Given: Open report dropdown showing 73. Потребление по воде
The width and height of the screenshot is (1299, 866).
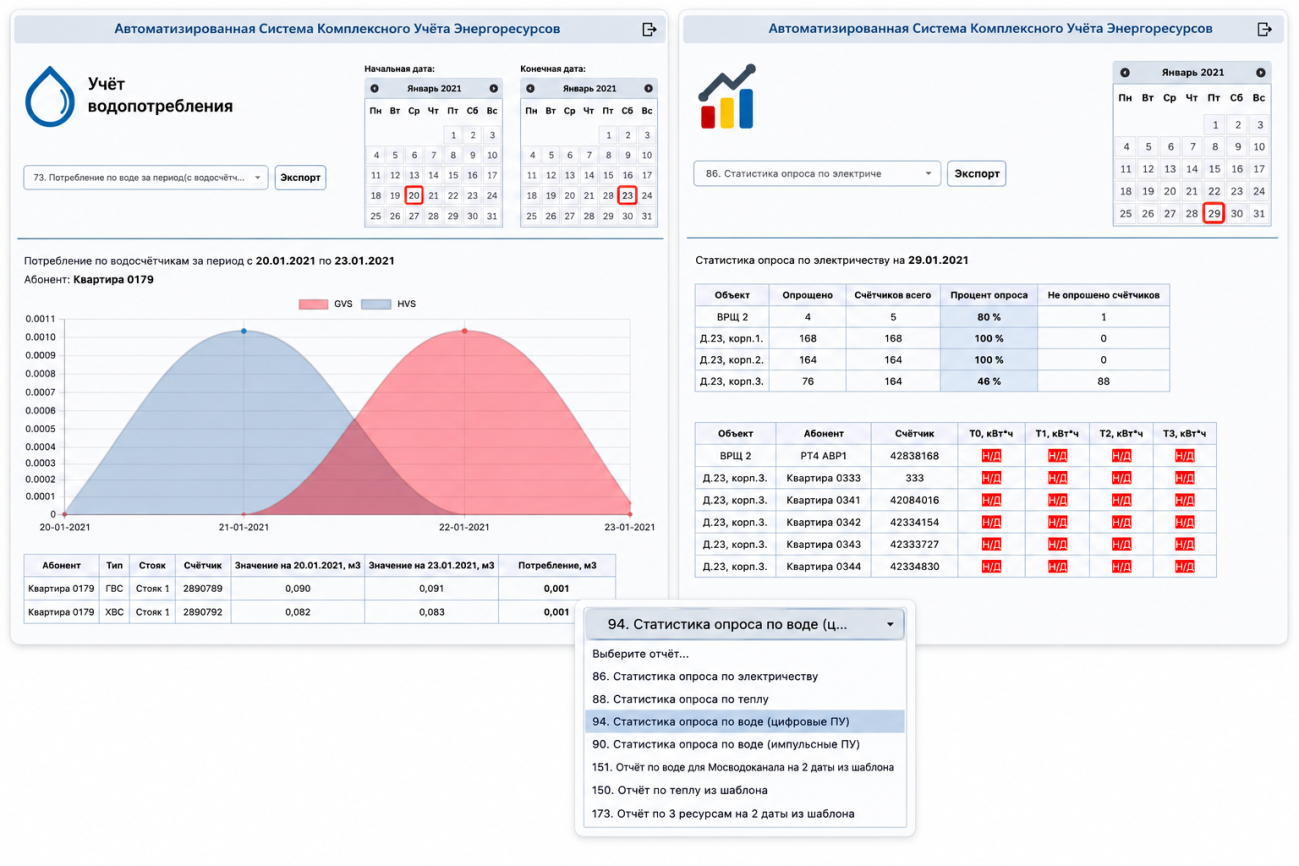Looking at the screenshot, I should pyautogui.click(x=146, y=177).
